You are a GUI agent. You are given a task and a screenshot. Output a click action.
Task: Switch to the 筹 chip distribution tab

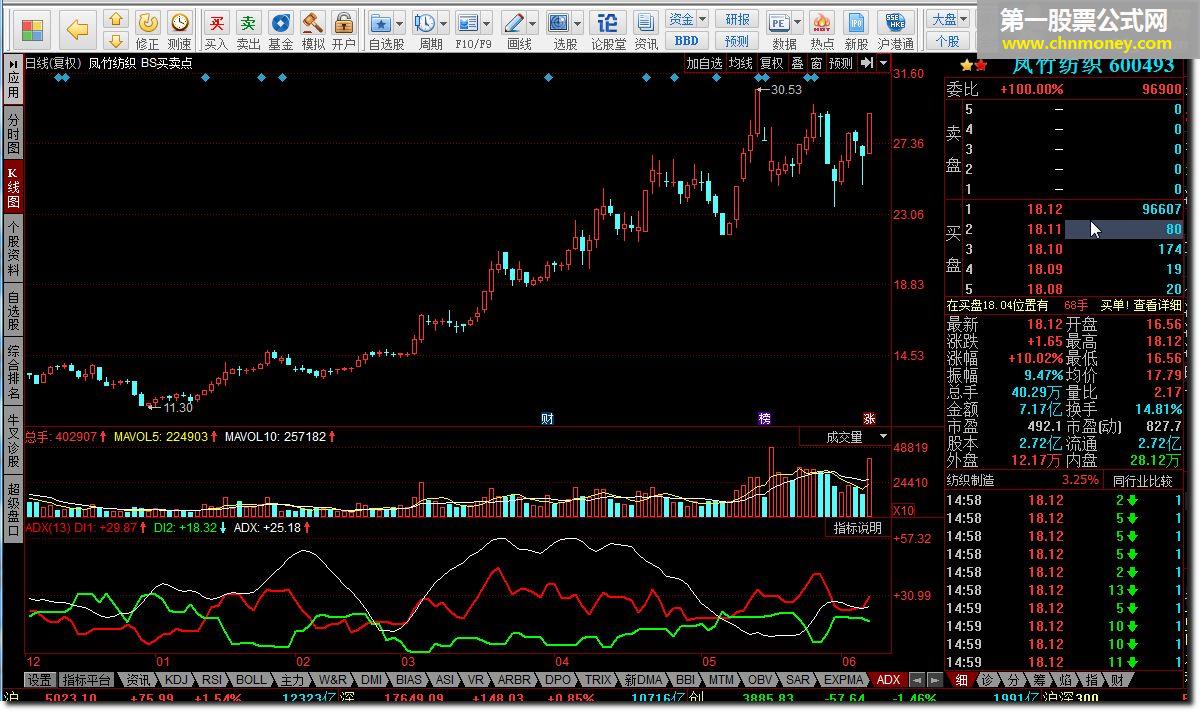pos(1039,679)
